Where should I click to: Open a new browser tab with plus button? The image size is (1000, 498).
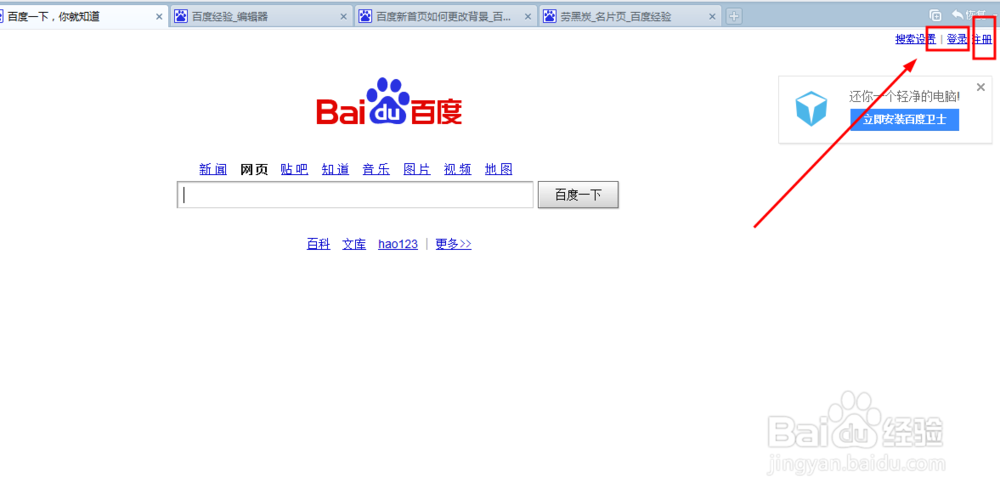[734, 17]
